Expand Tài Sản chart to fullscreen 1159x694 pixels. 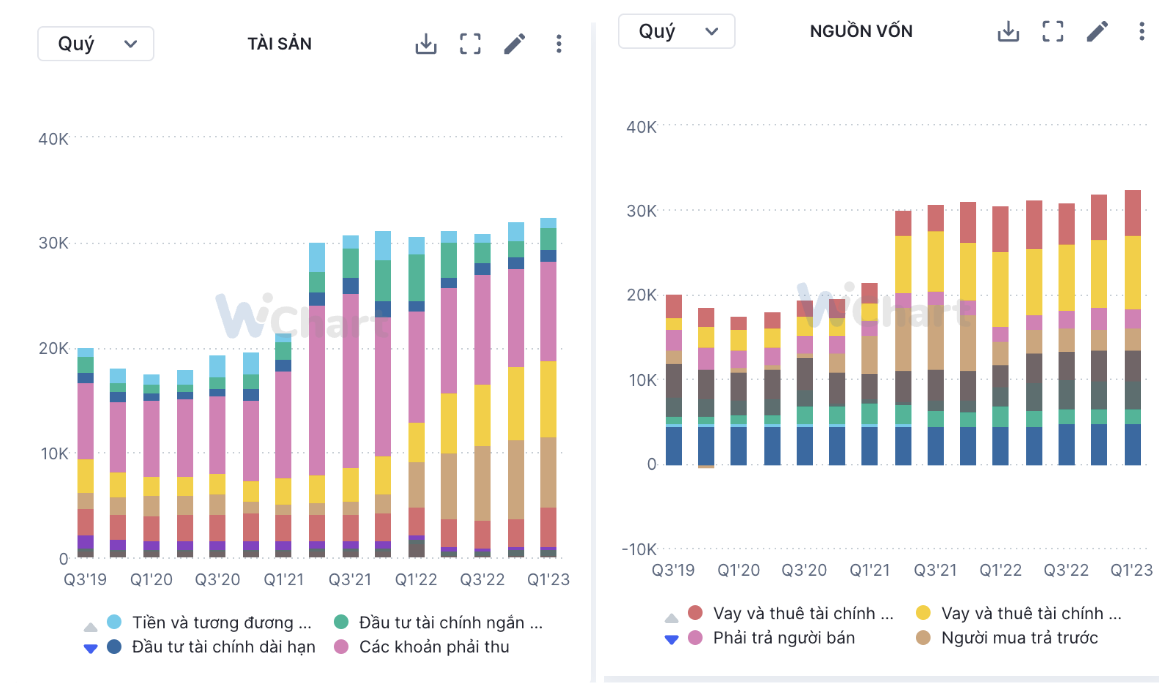coord(470,44)
